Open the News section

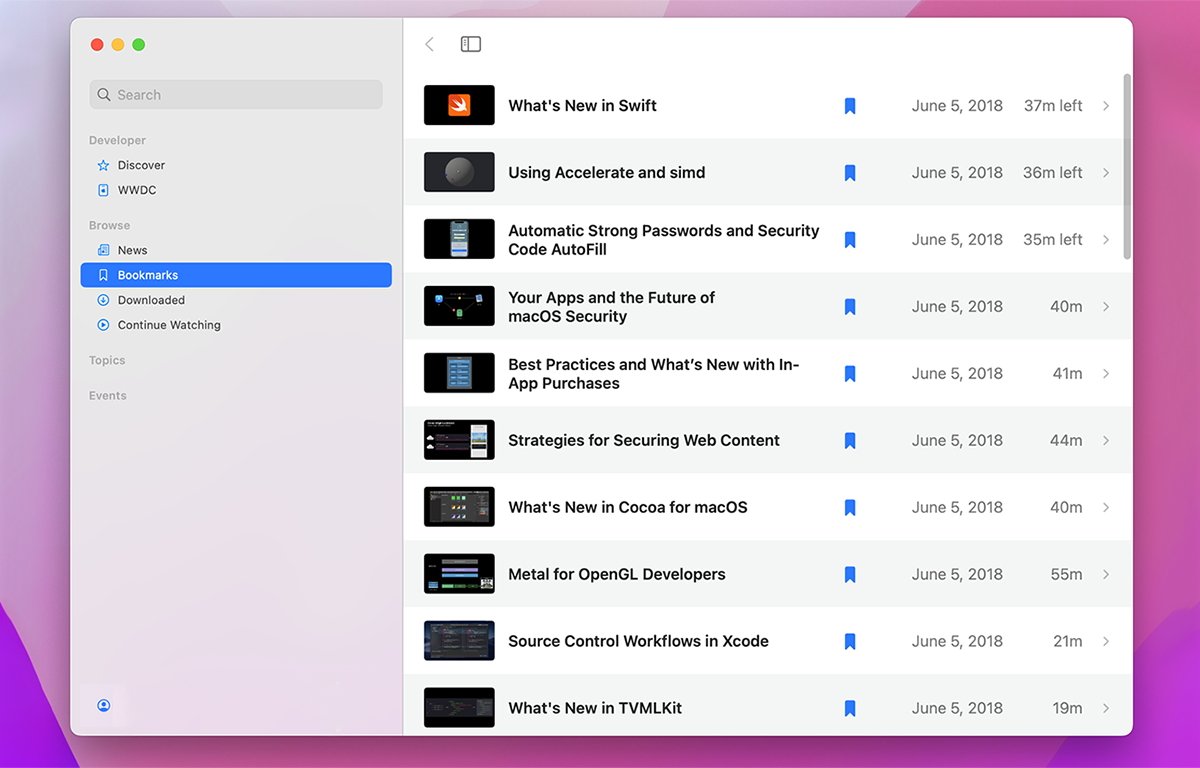[132, 250]
